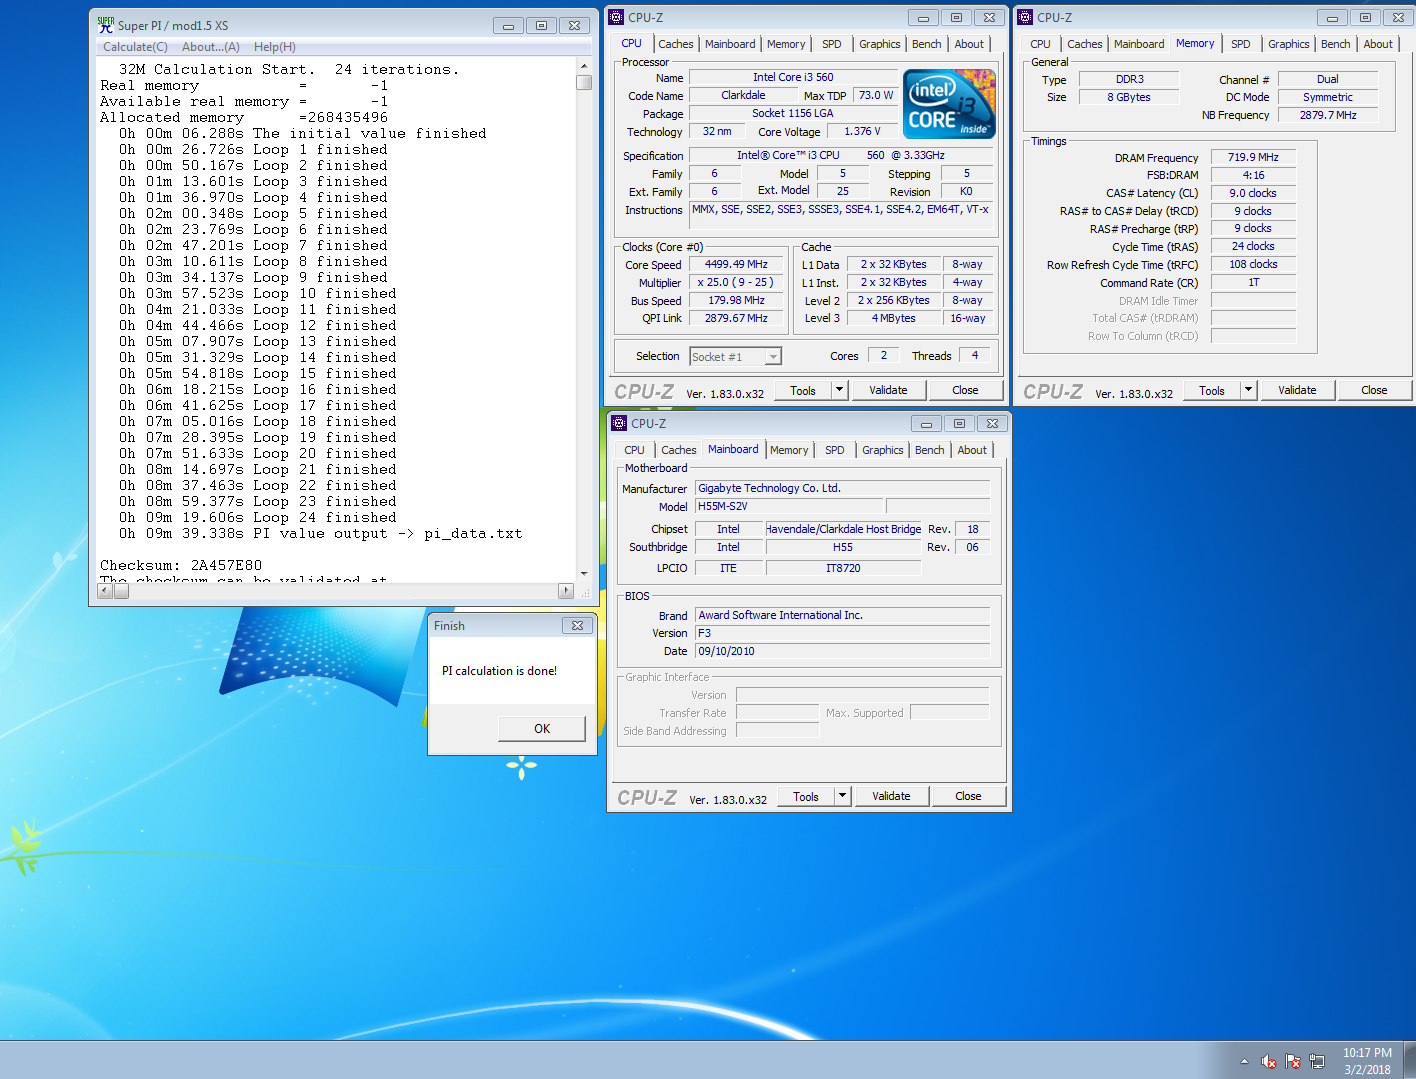Click the DRAM Frequency value 719.9 MHz
The image size is (1416, 1079).
1253,157
